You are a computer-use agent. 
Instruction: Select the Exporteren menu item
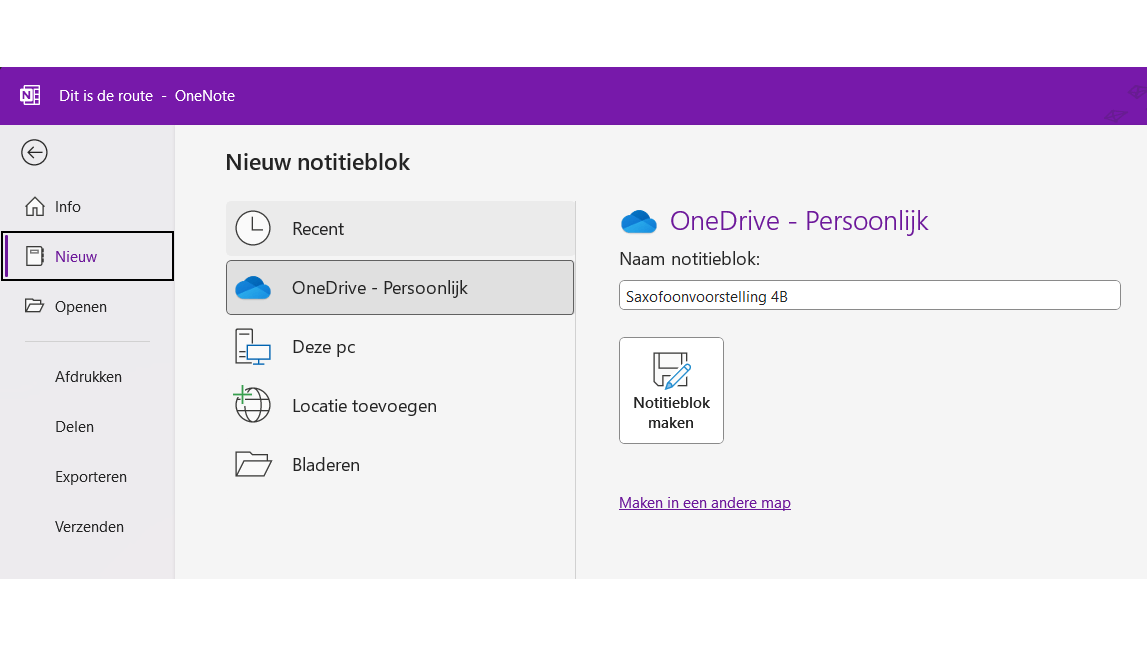[x=91, y=477]
